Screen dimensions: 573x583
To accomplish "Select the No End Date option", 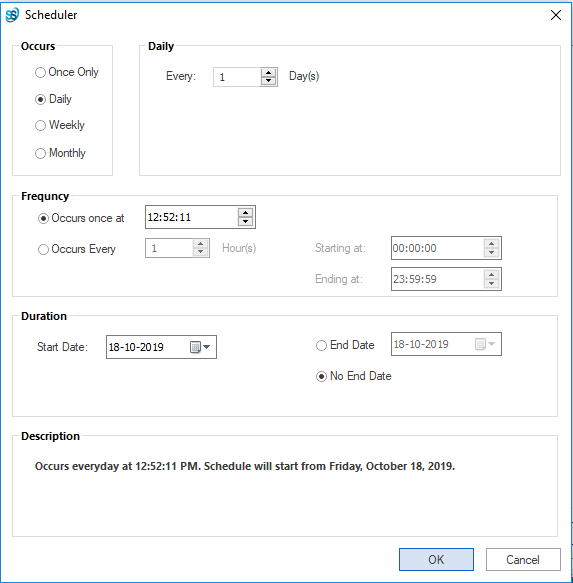I will tap(354, 376).
